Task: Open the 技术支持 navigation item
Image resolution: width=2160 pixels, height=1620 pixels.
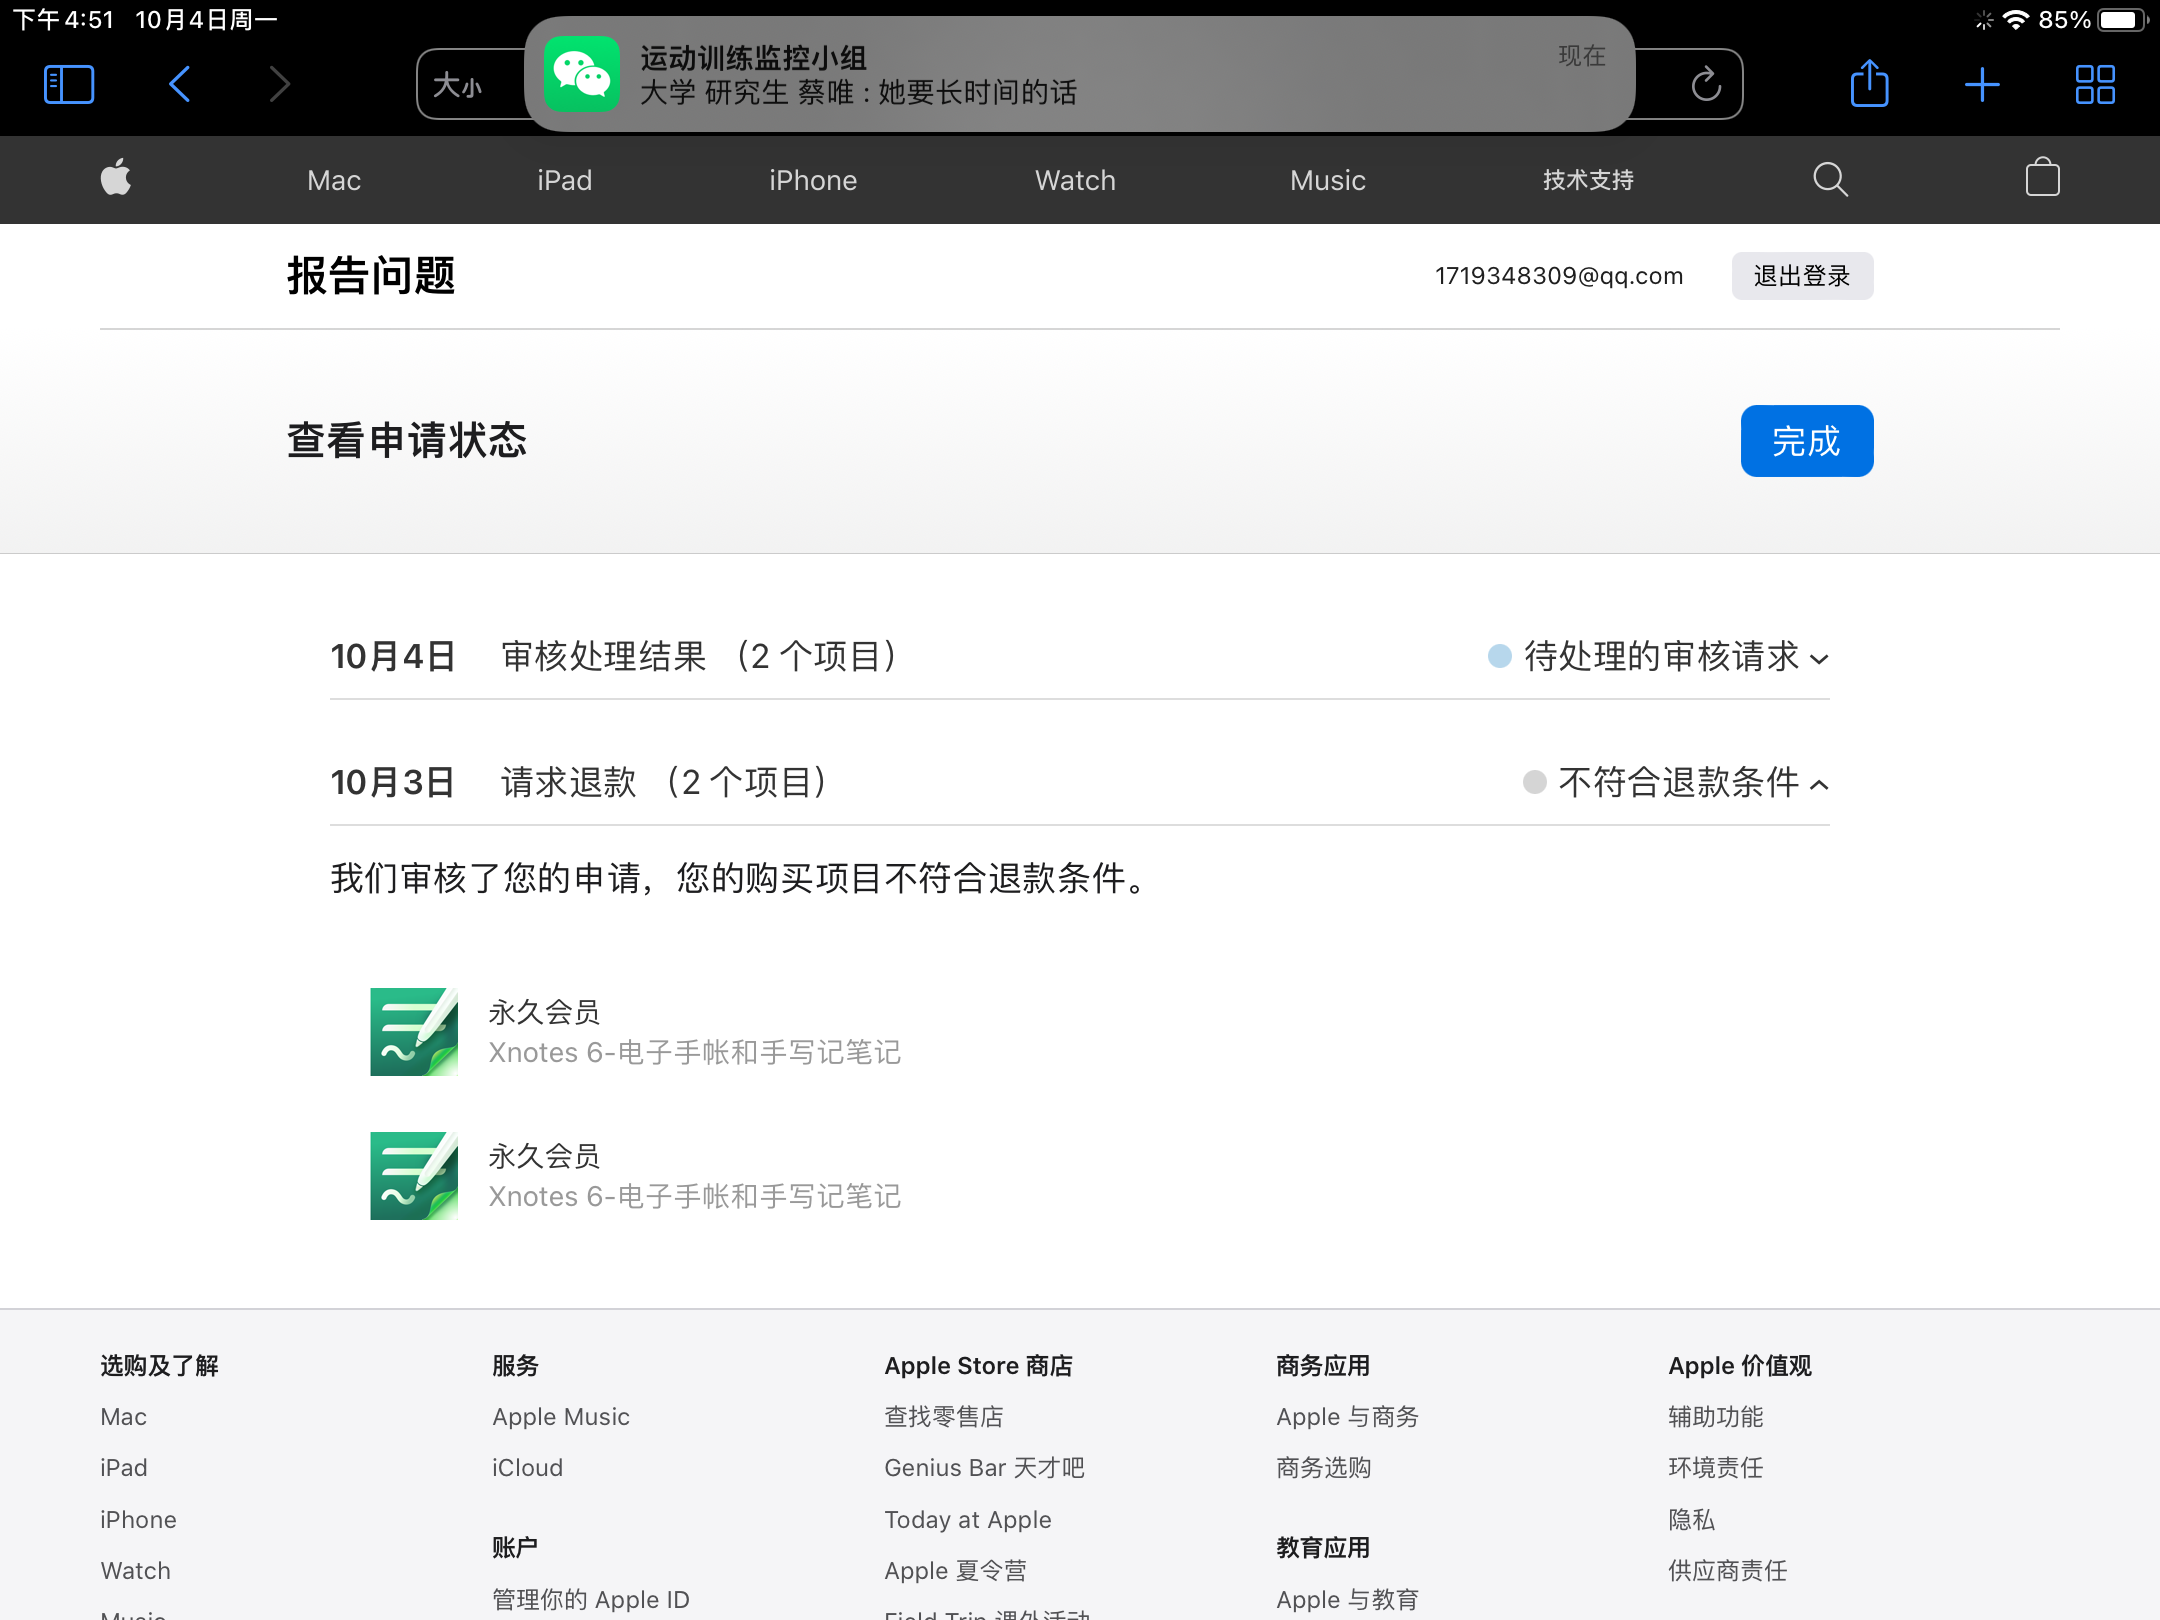Action: pyautogui.click(x=1588, y=180)
